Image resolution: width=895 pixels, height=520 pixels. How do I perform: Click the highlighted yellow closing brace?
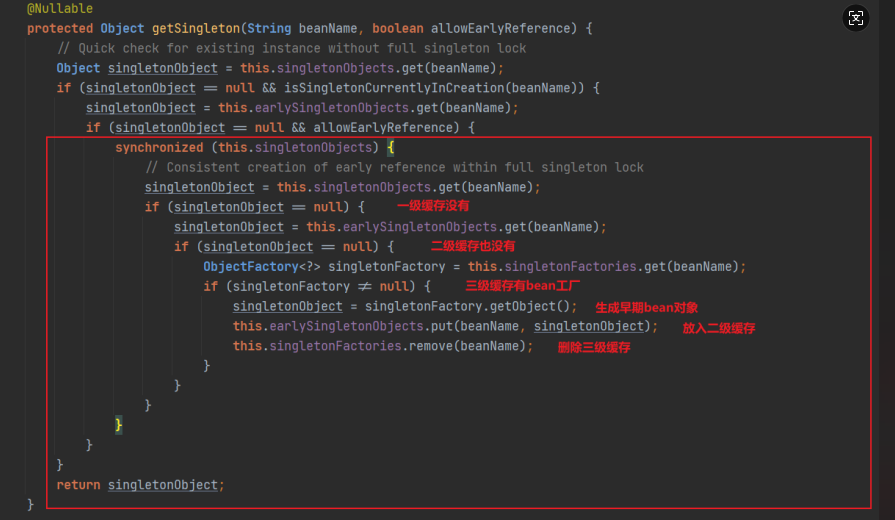(119, 425)
